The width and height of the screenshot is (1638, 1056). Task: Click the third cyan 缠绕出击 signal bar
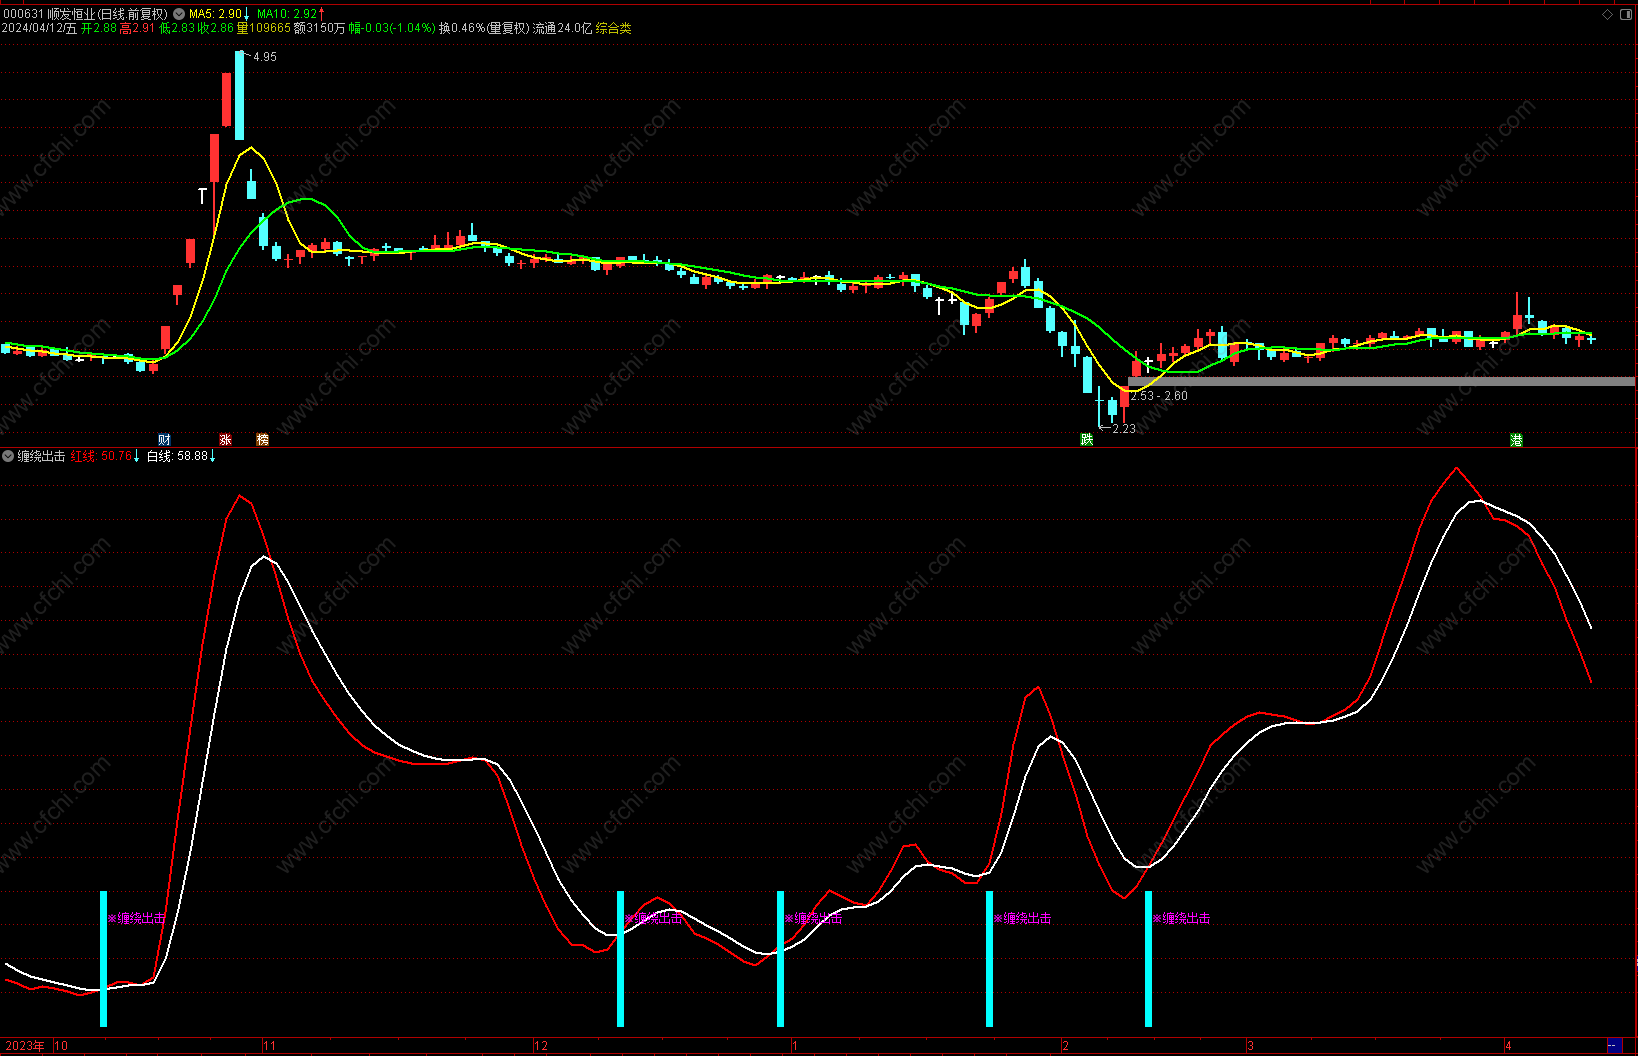pyautogui.click(x=780, y=959)
